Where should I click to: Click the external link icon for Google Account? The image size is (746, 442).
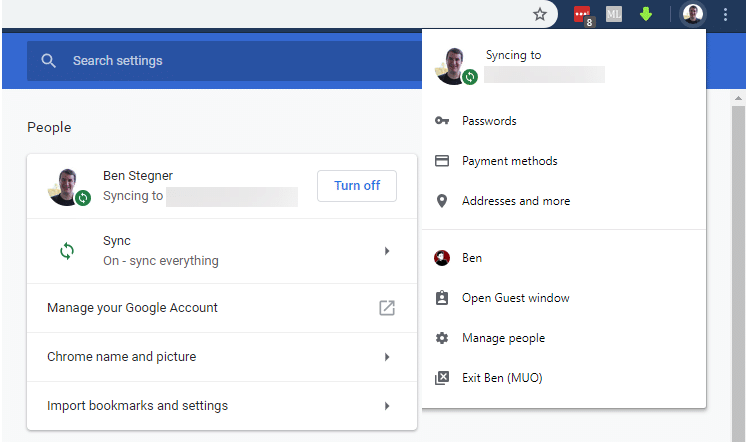(x=387, y=308)
